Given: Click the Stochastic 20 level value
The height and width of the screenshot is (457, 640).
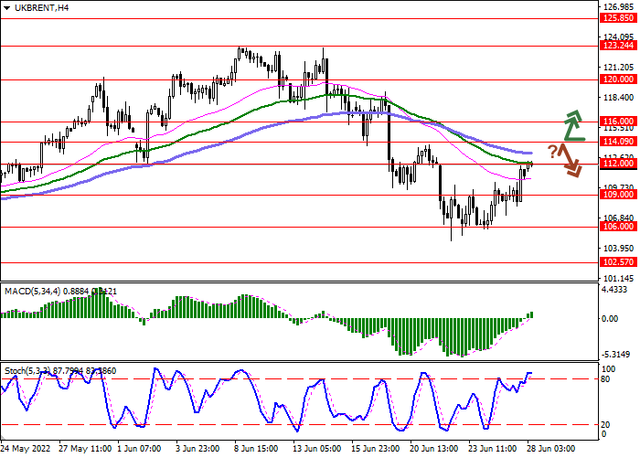Looking at the screenshot, I should pos(606,425).
